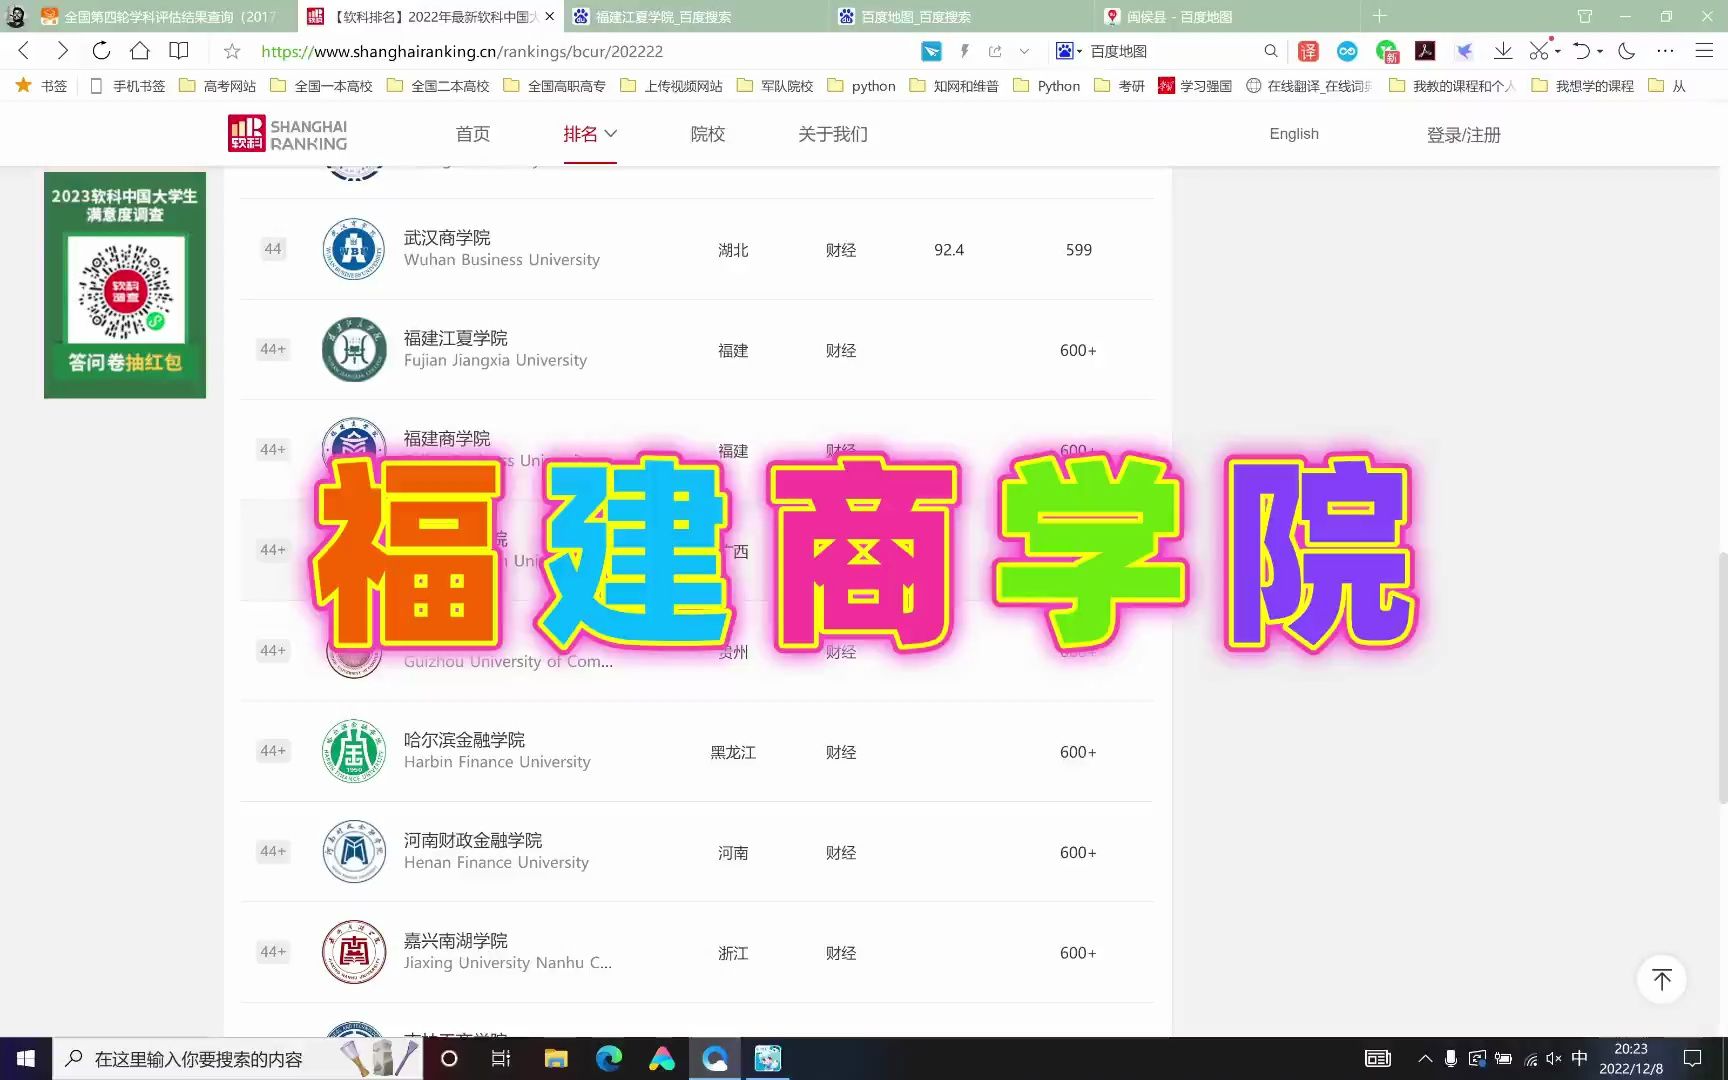Switch site language to English
This screenshot has width=1728, height=1080.
click(x=1294, y=134)
